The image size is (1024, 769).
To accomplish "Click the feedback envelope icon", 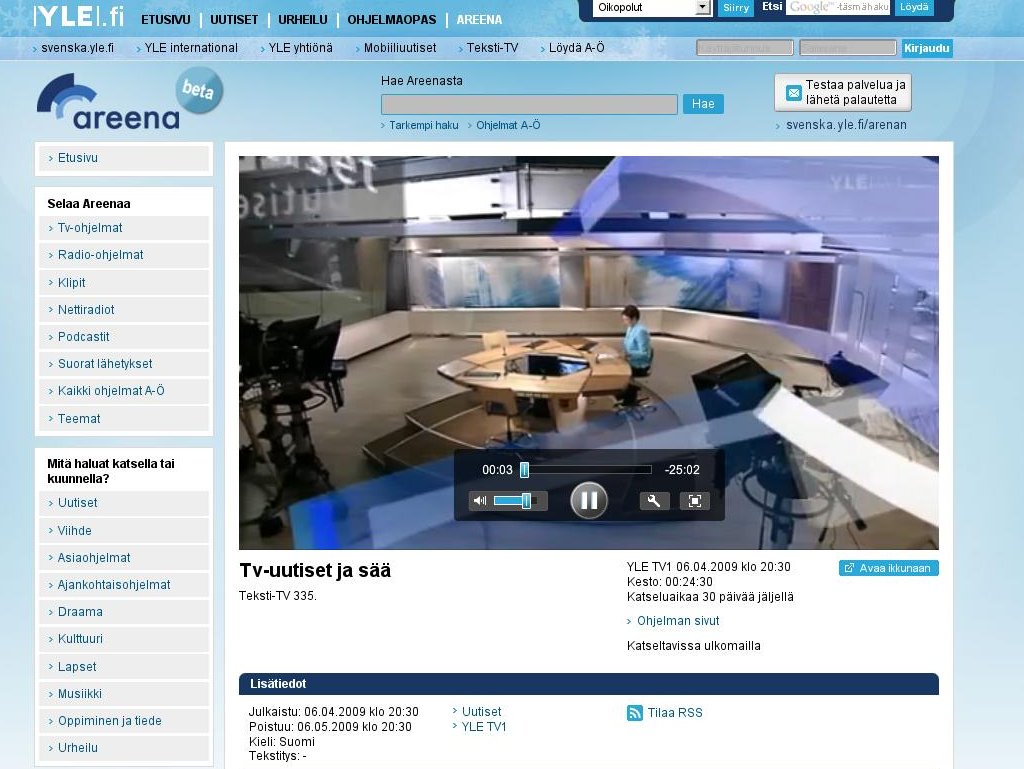I will [793, 93].
